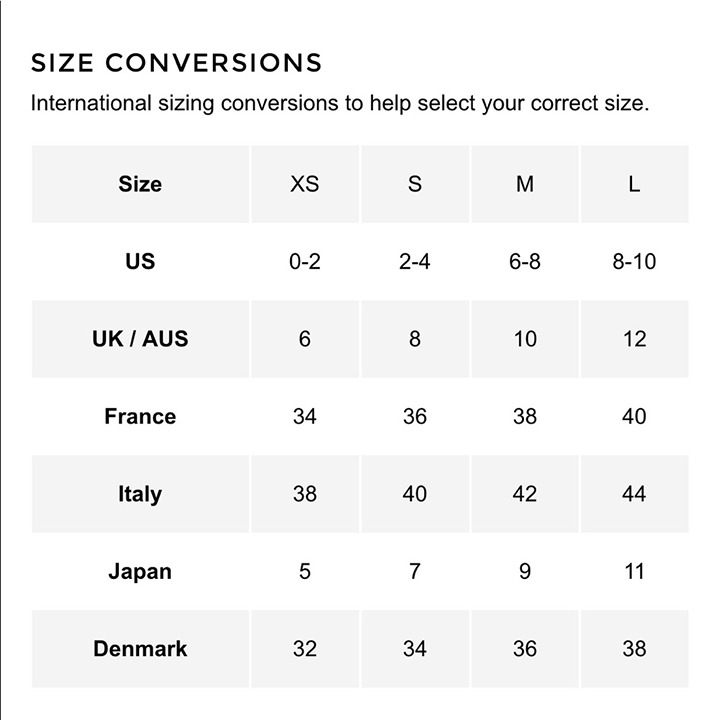
Task: Select the US 8-10 cell
Action: click(635, 262)
